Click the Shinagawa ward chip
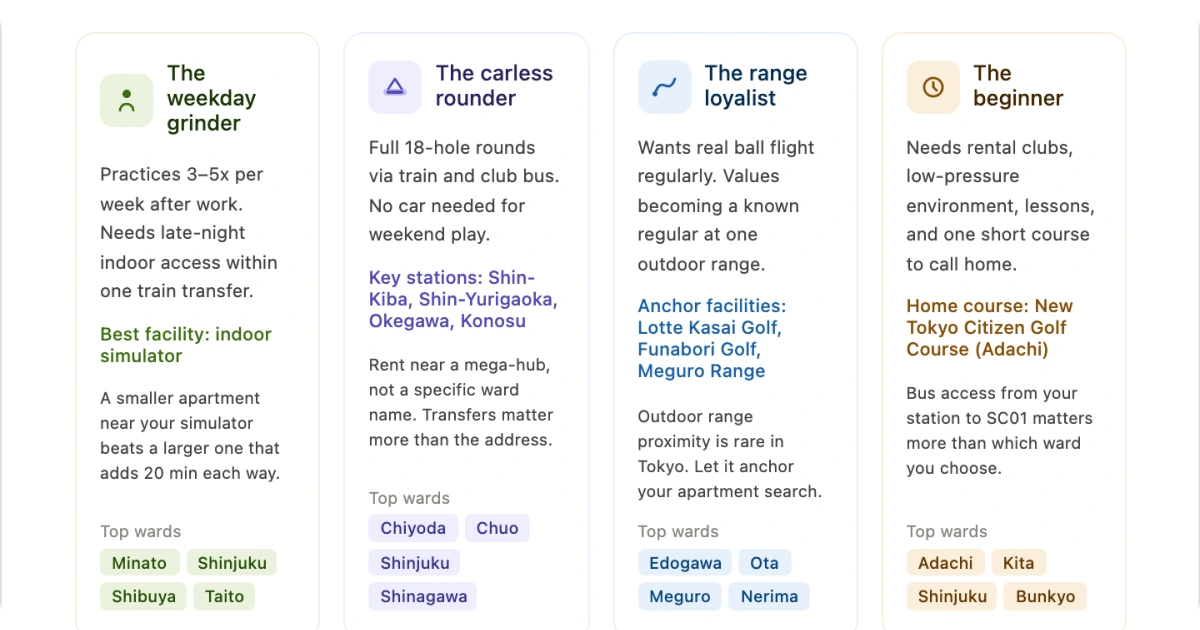This screenshot has width=1200, height=630. pyautogui.click(x=423, y=596)
